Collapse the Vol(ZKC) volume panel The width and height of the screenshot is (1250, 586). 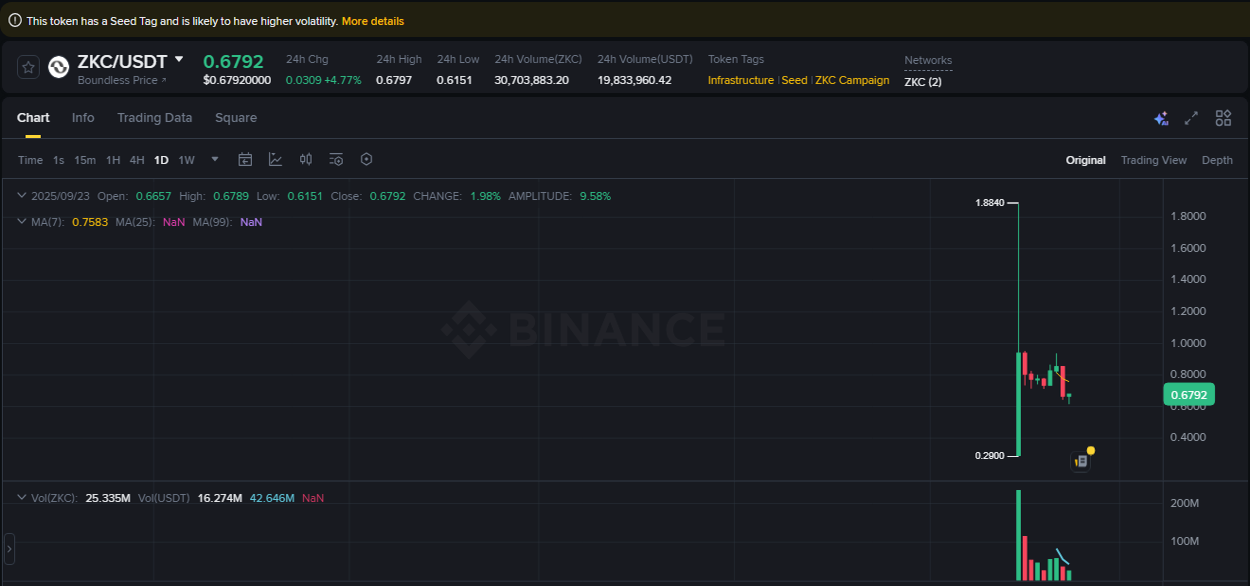(x=22, y=497)
